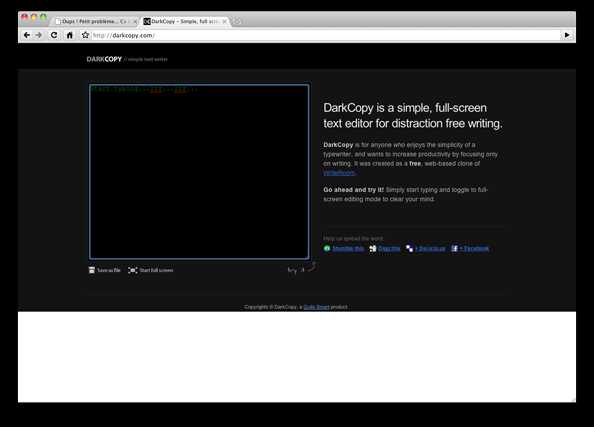Screen dimensions: 594x427
Task: Click the DARKCOPY logo in page header
Action: tap(104, 59)
